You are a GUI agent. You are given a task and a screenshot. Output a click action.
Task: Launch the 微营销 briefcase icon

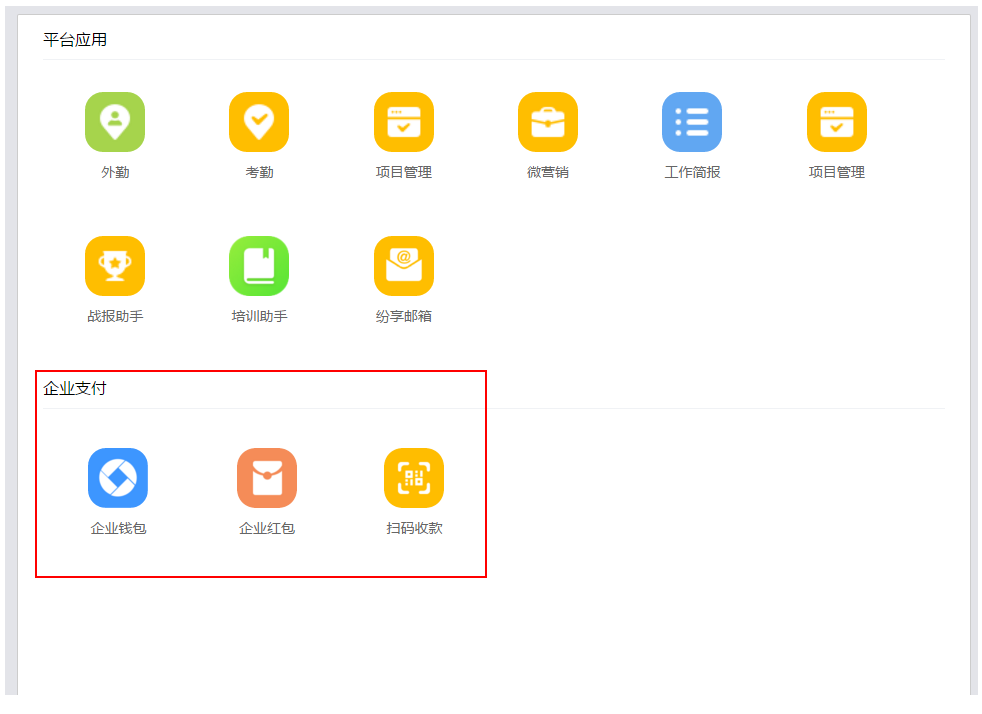pyautogui.click(x=548, y=122)
